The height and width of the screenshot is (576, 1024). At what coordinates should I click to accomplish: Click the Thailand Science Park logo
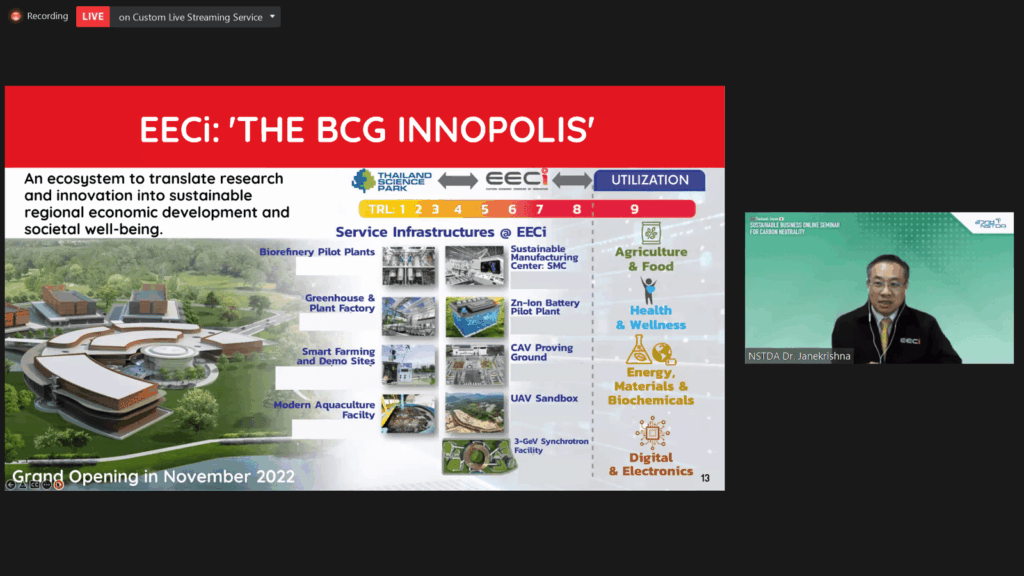pos(392,181)
